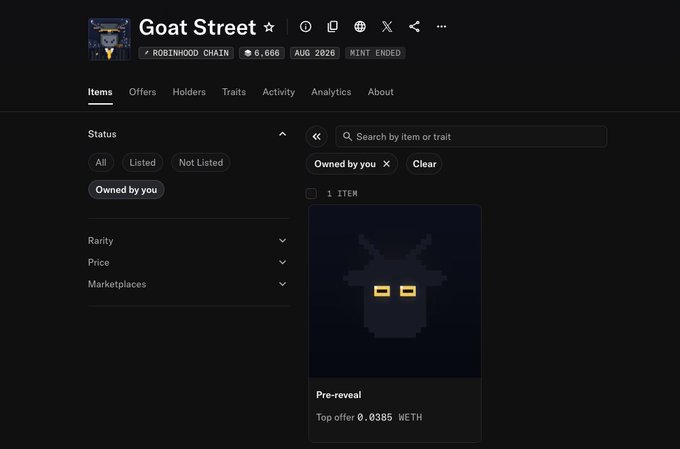680x449 pixels.
Task: Click the Goat Street collection title
Action: pos(197,27)
